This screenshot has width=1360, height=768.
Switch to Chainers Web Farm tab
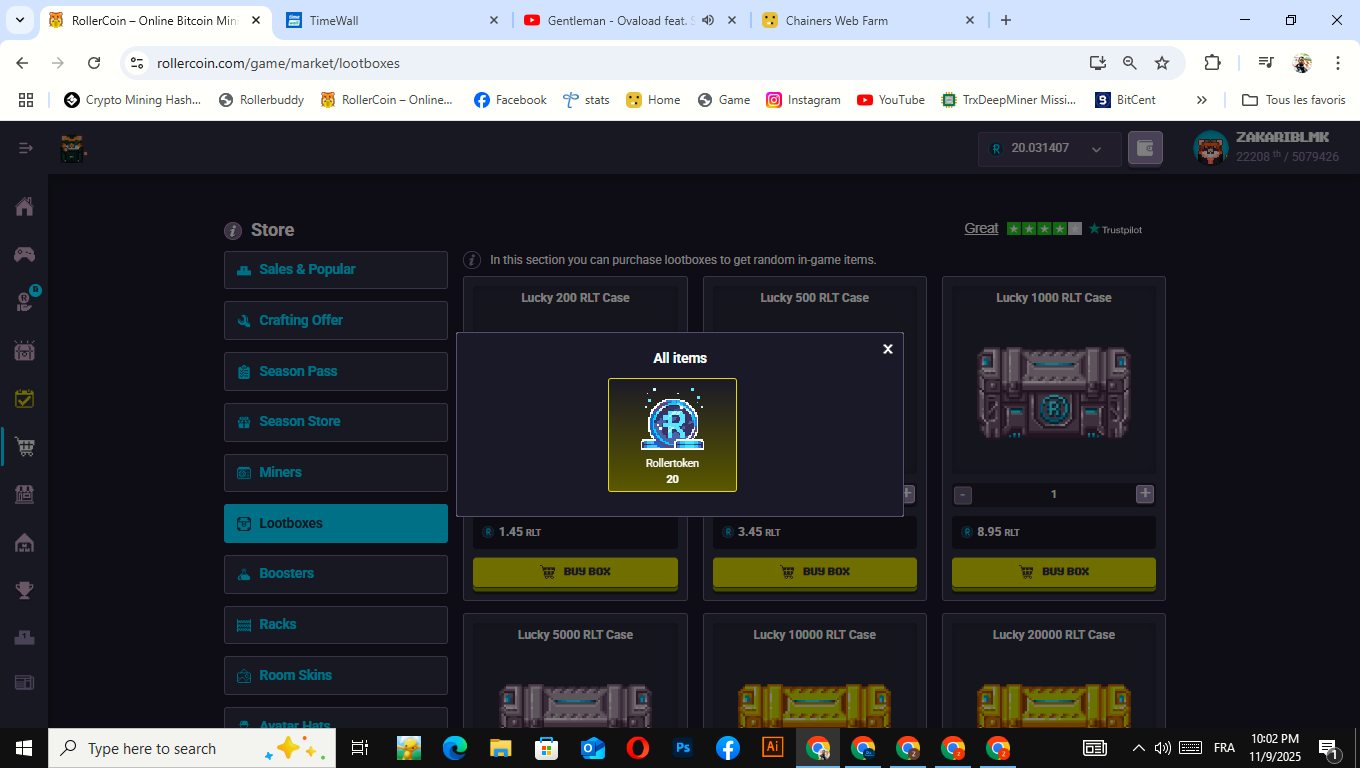pyautogui.click(x=867, y=20)
